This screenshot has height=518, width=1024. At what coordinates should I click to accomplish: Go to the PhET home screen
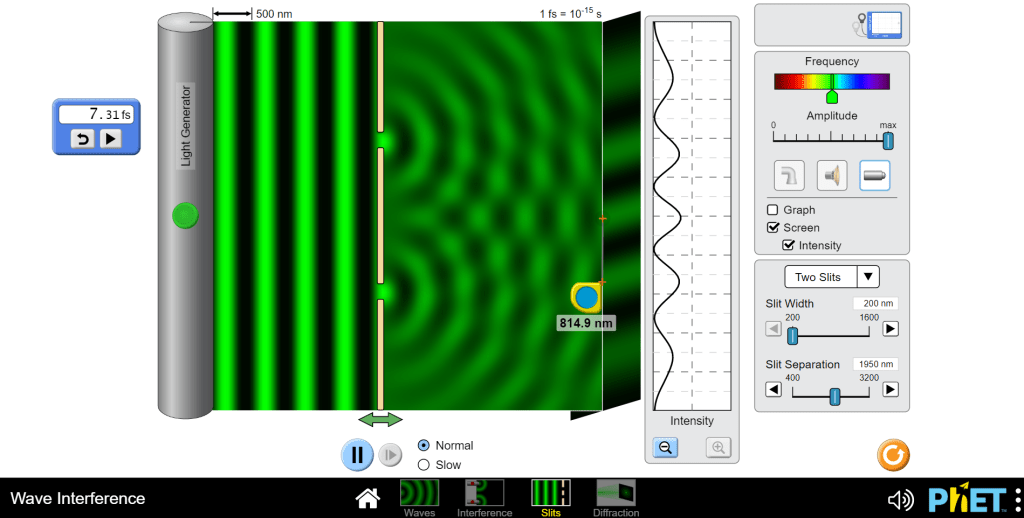[368, 498]
